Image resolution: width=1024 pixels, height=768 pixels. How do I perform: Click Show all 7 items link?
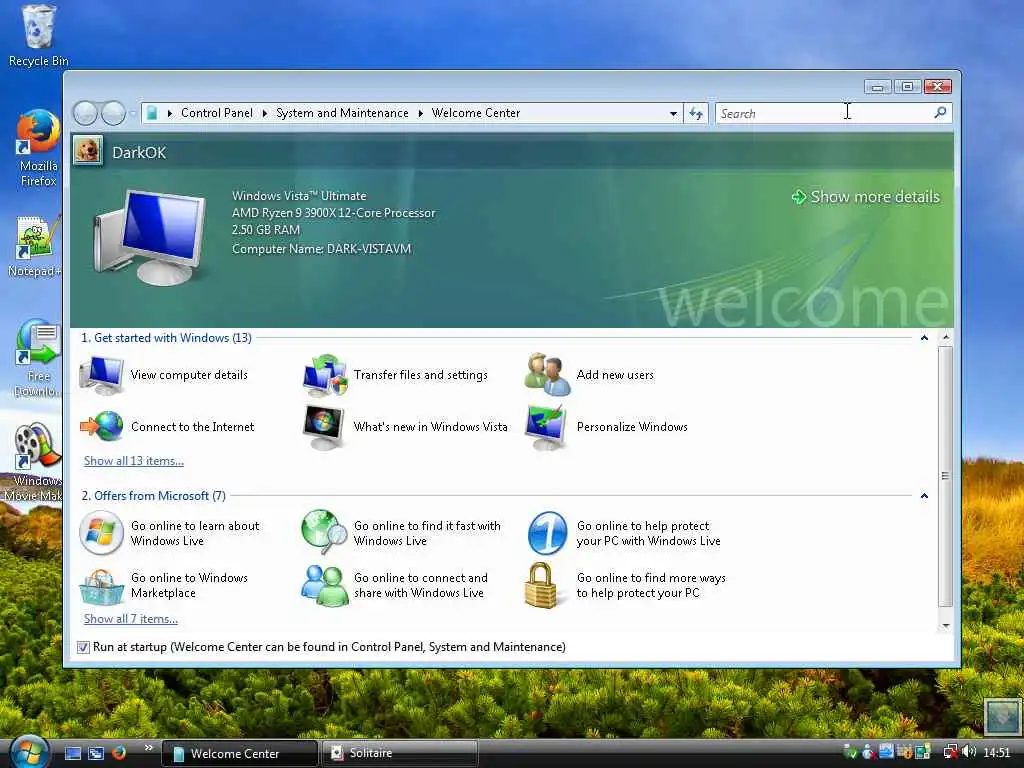coord(131,619)
